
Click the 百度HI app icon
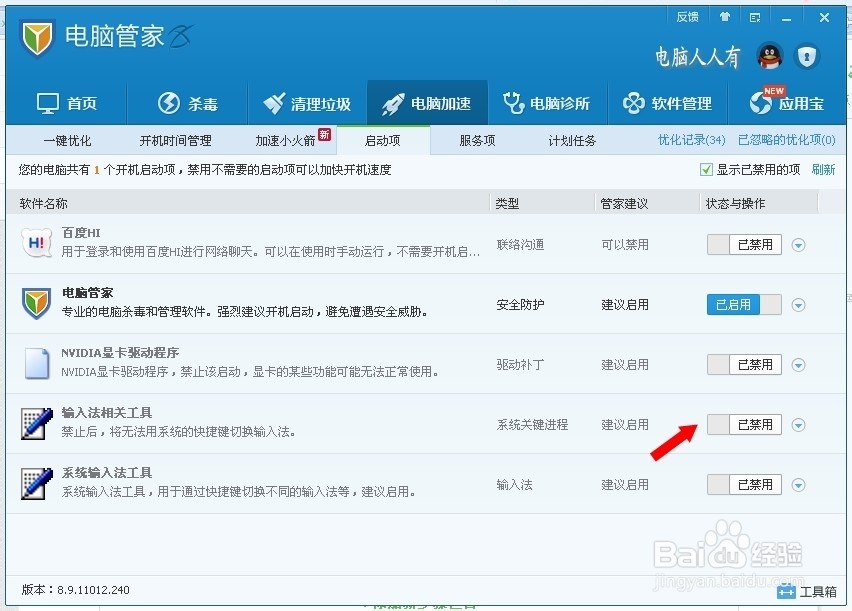point(36,243)
